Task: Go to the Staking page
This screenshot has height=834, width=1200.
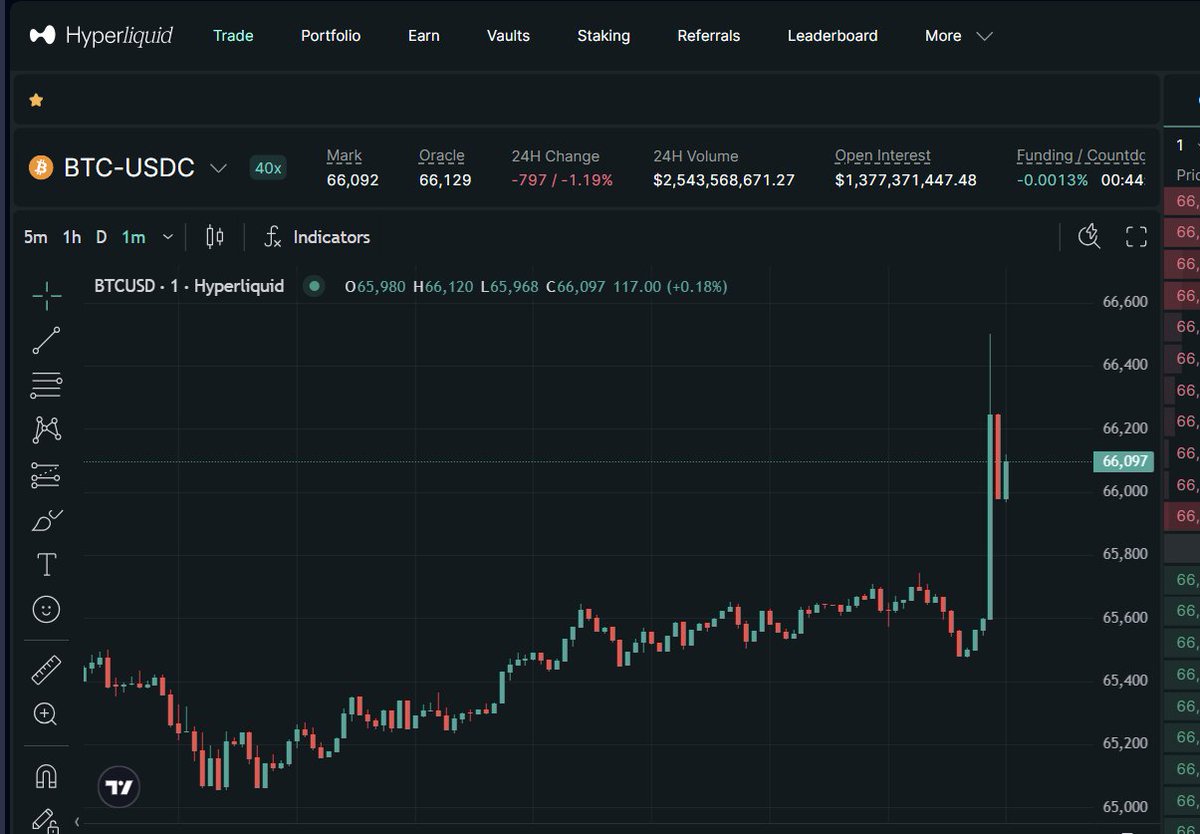Action: click(604, 35)
